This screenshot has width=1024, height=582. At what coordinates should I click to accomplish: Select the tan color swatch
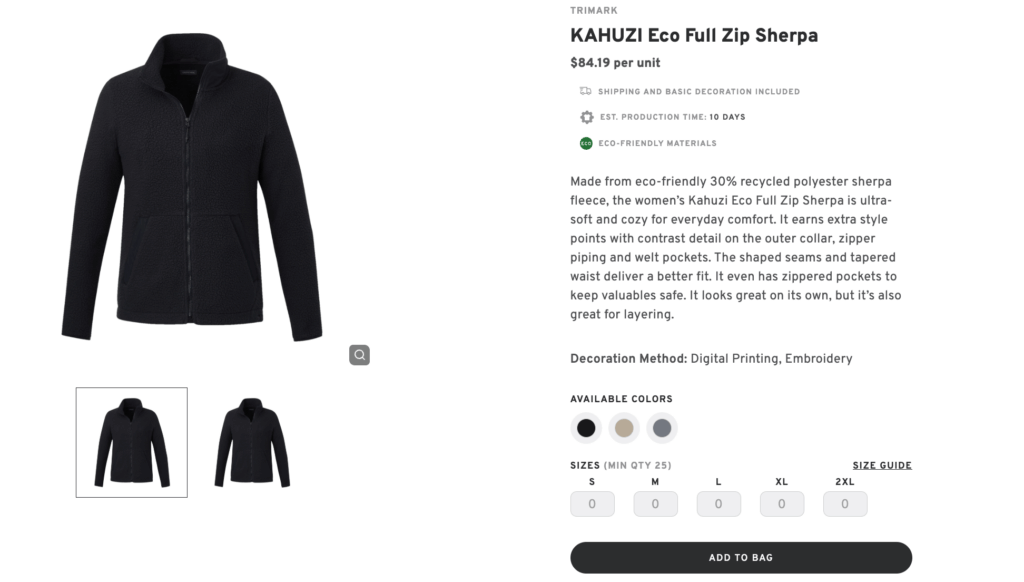[625, 427]
